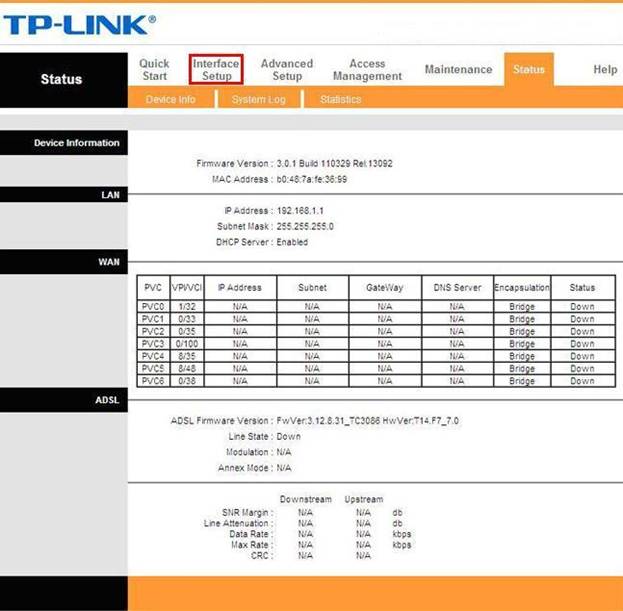
Task: Click the DNS Server column header
Action: 457,287
